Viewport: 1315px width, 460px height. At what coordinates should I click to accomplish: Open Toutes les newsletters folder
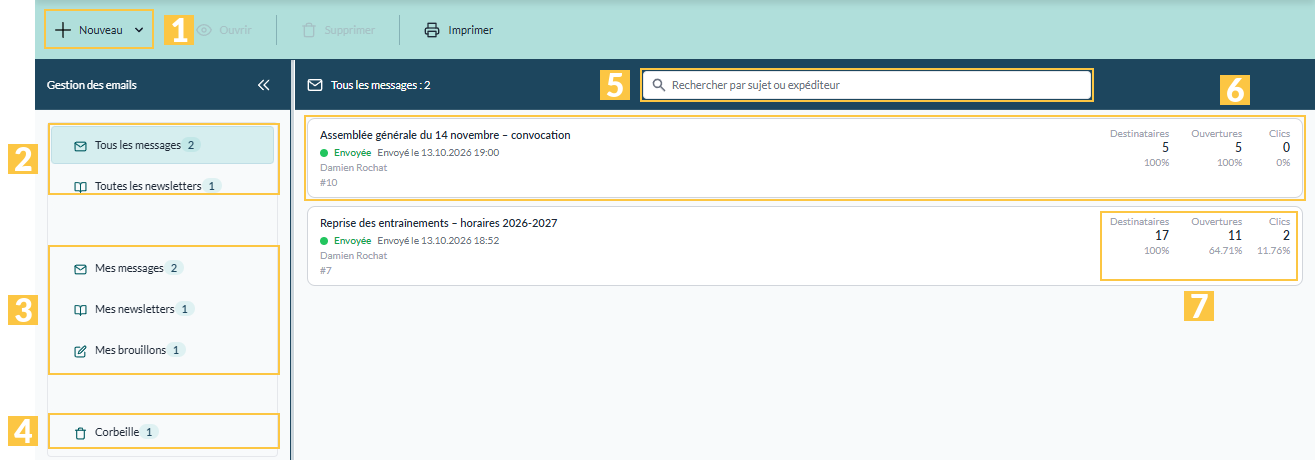[162, 186]
